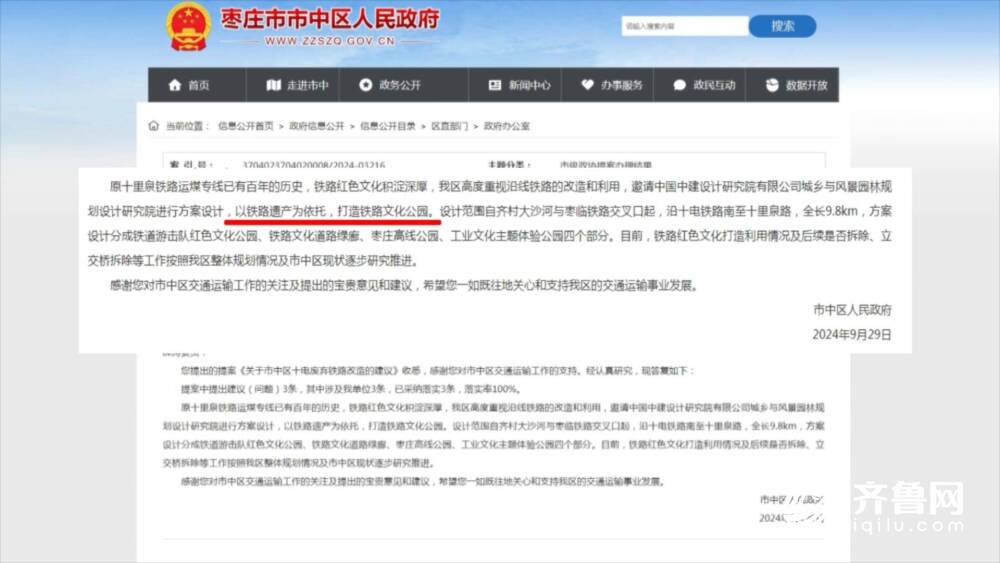
Task: Click the news icon beside 新闻中心
Action: pyautogui.click(x=495, y=85)
